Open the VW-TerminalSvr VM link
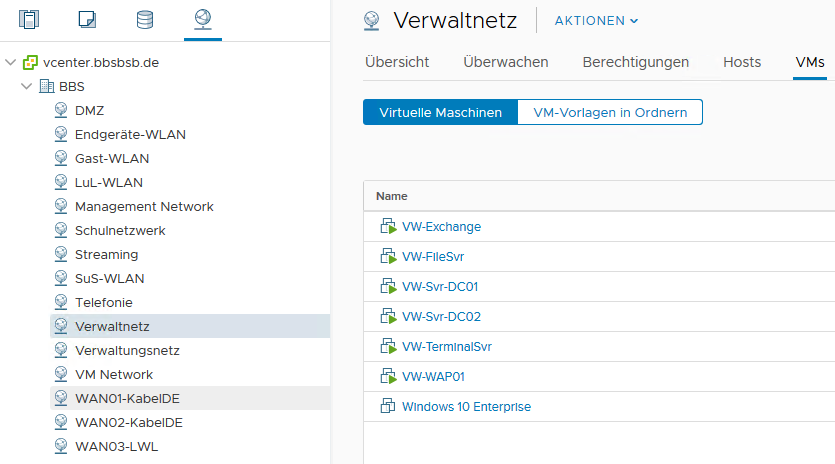This screenshot has height=464, width=835. [447, 347]
